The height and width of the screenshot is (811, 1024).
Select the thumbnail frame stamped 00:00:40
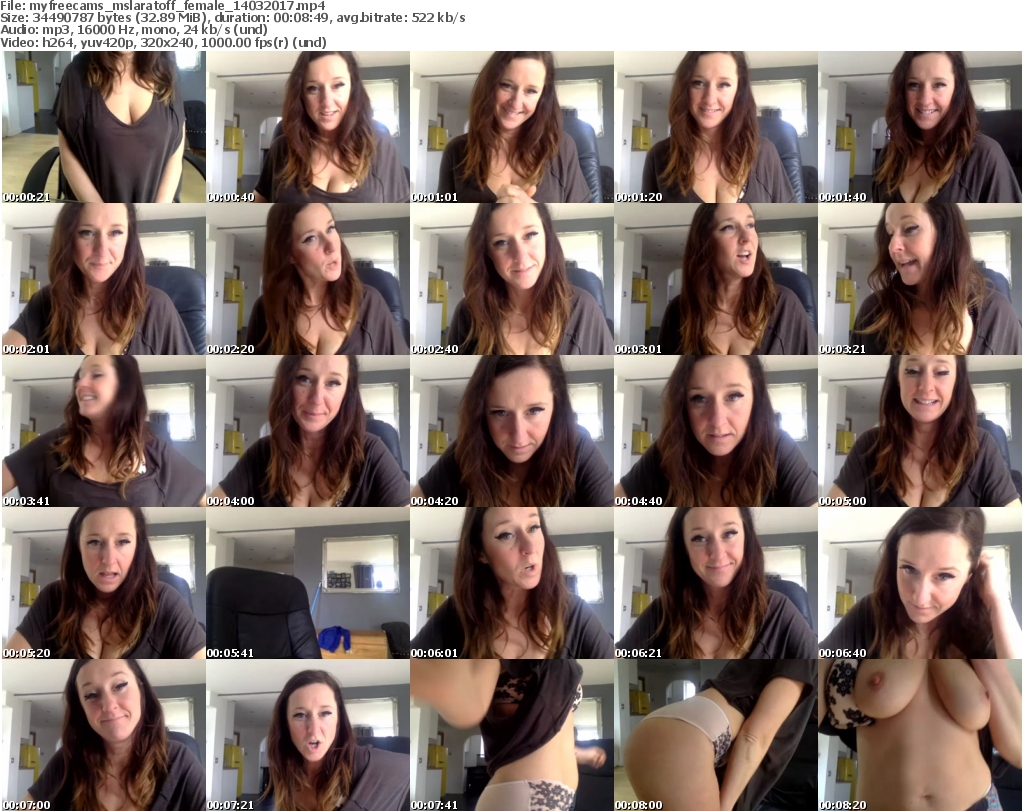[308, 127]
